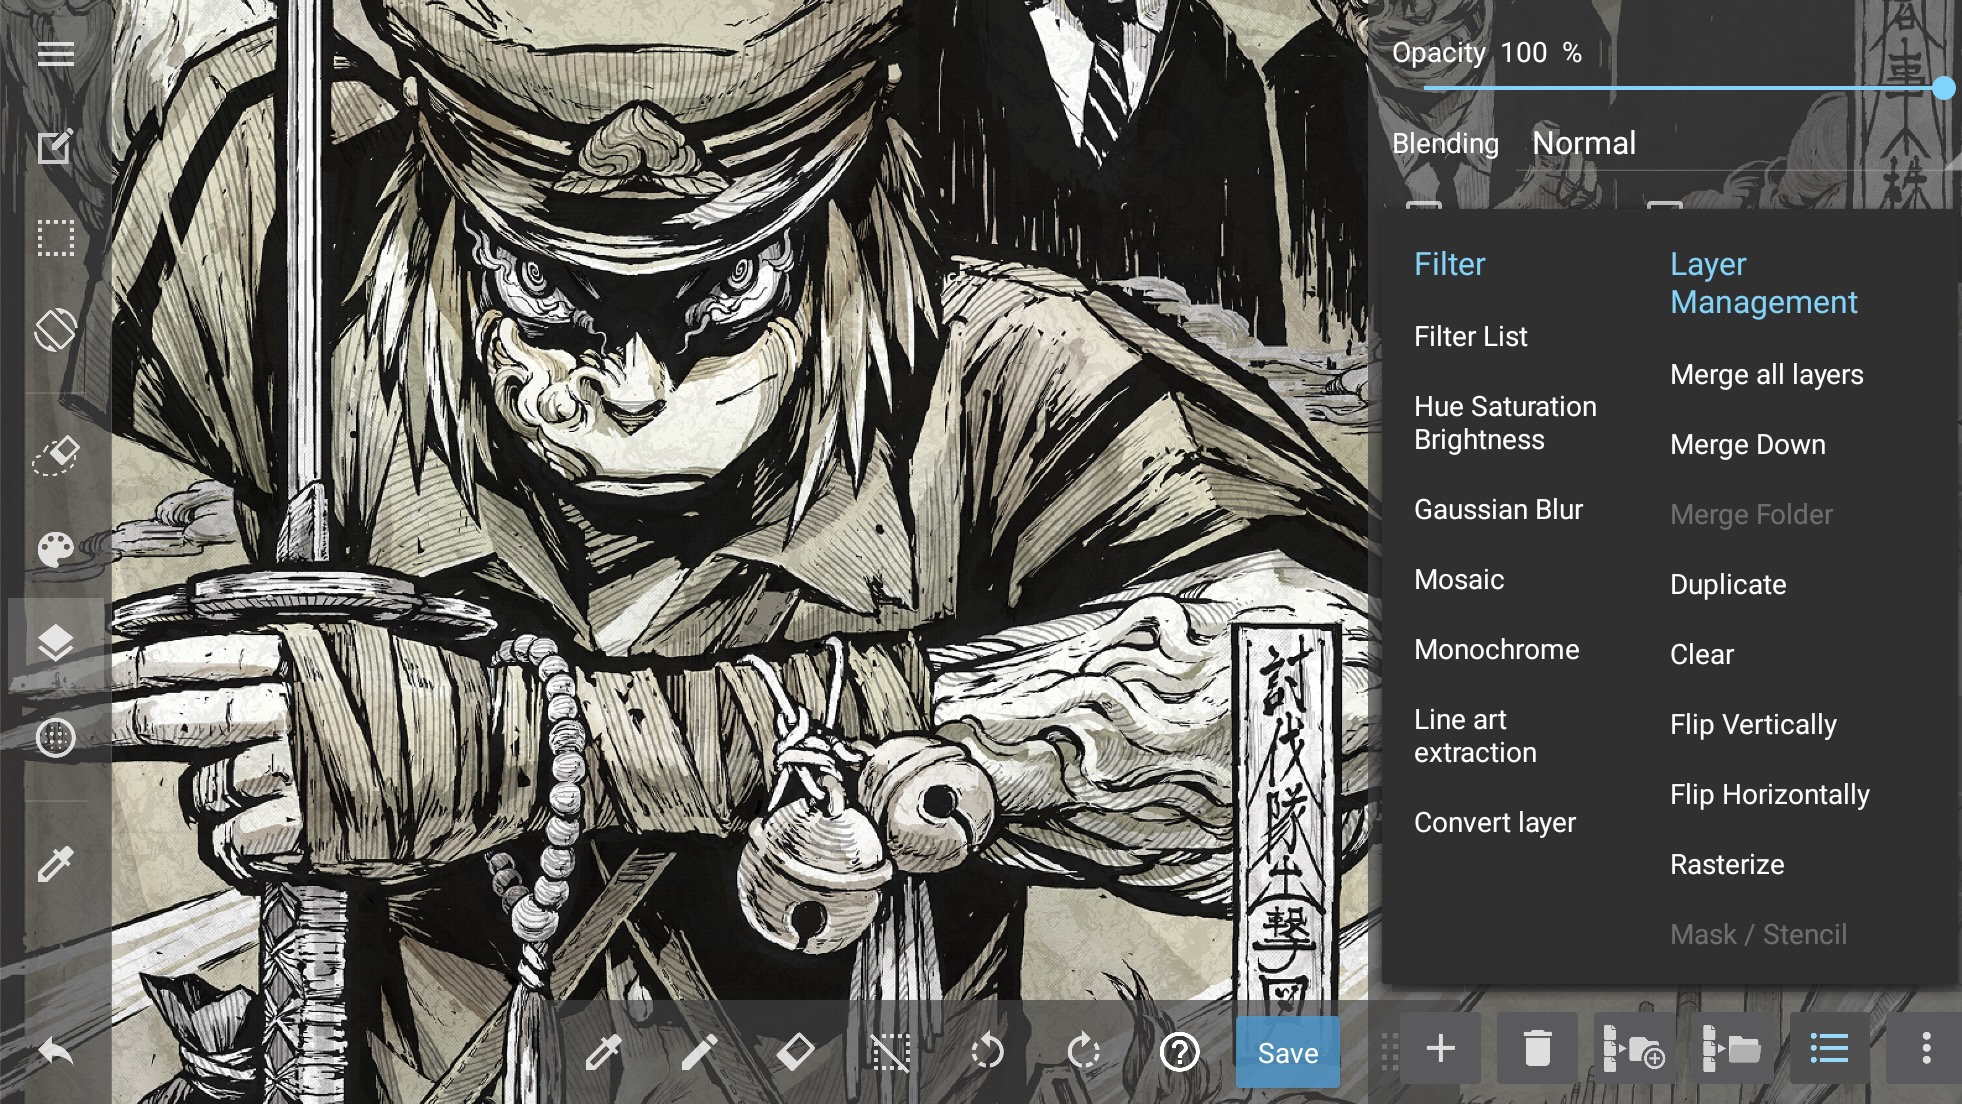Redo the last action

tap(1083, 1051)
